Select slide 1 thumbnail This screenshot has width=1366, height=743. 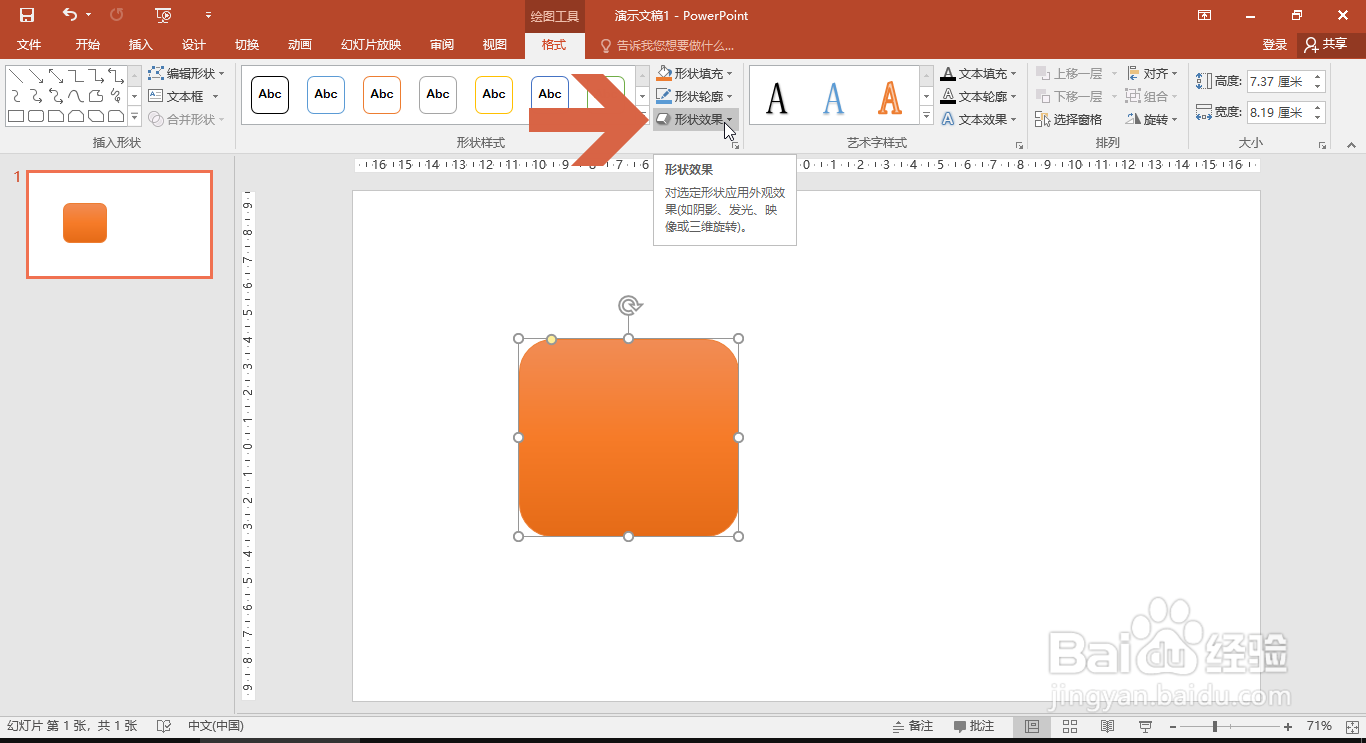tap(119, 224)
